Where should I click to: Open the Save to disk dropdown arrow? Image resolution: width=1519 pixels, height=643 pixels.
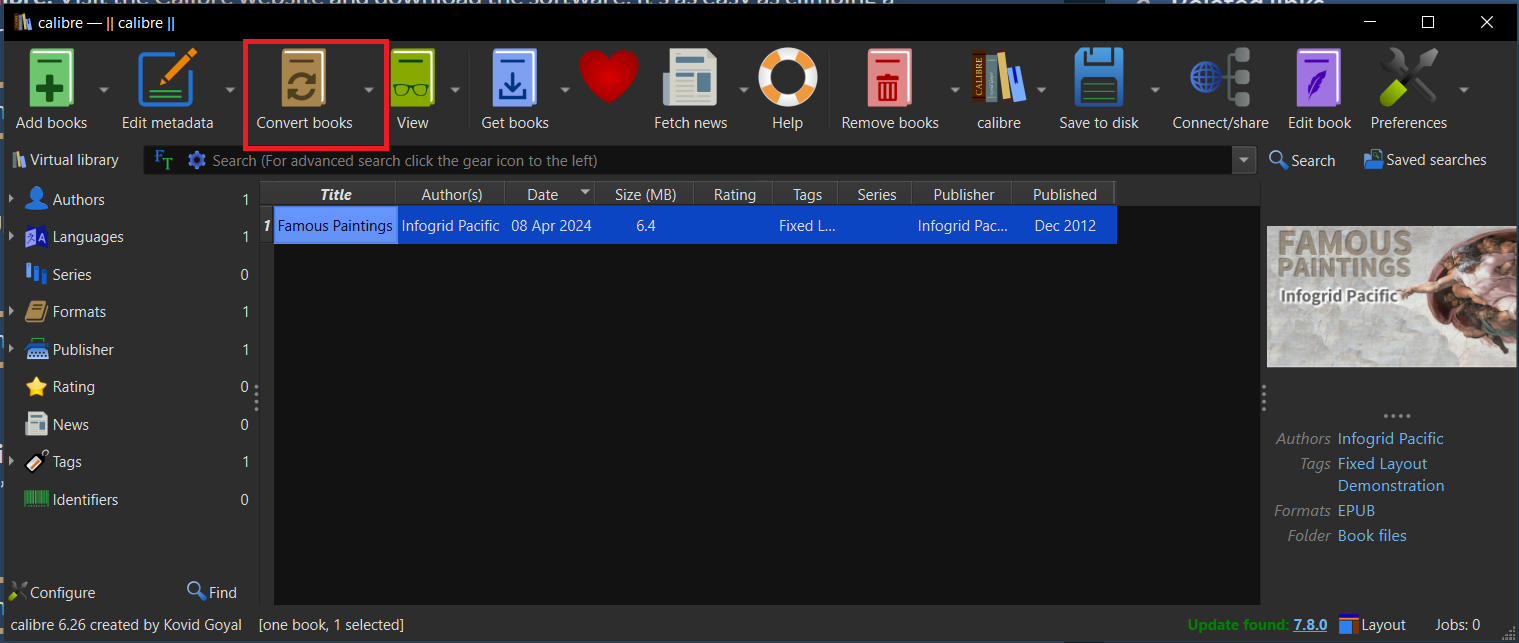click(1155, 90)
